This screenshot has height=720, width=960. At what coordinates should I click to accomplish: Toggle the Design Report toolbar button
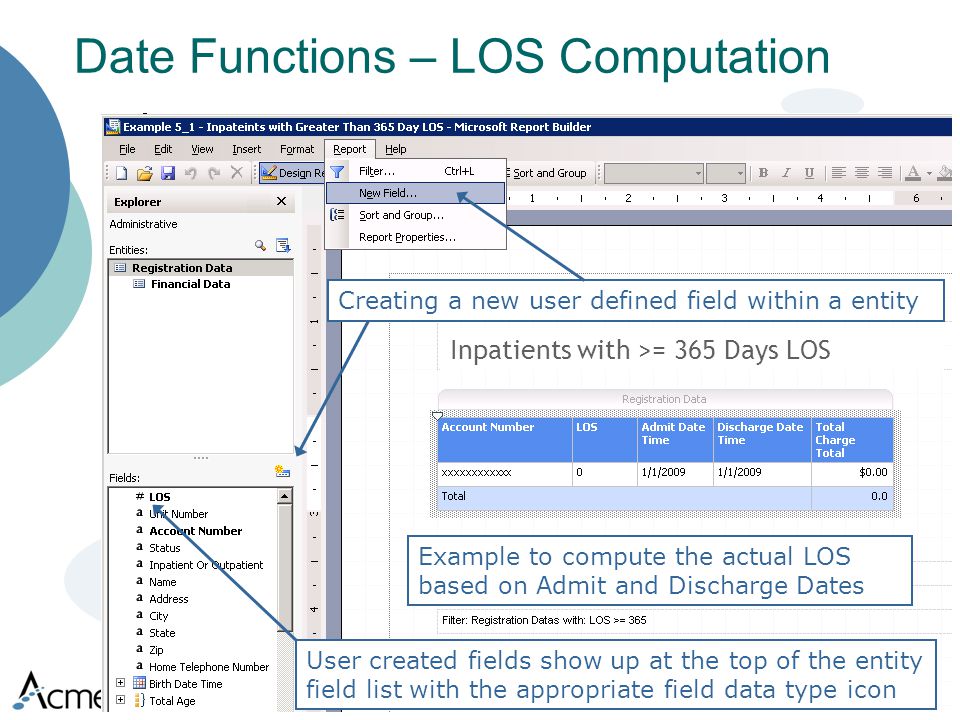click(x=292, y=173)
